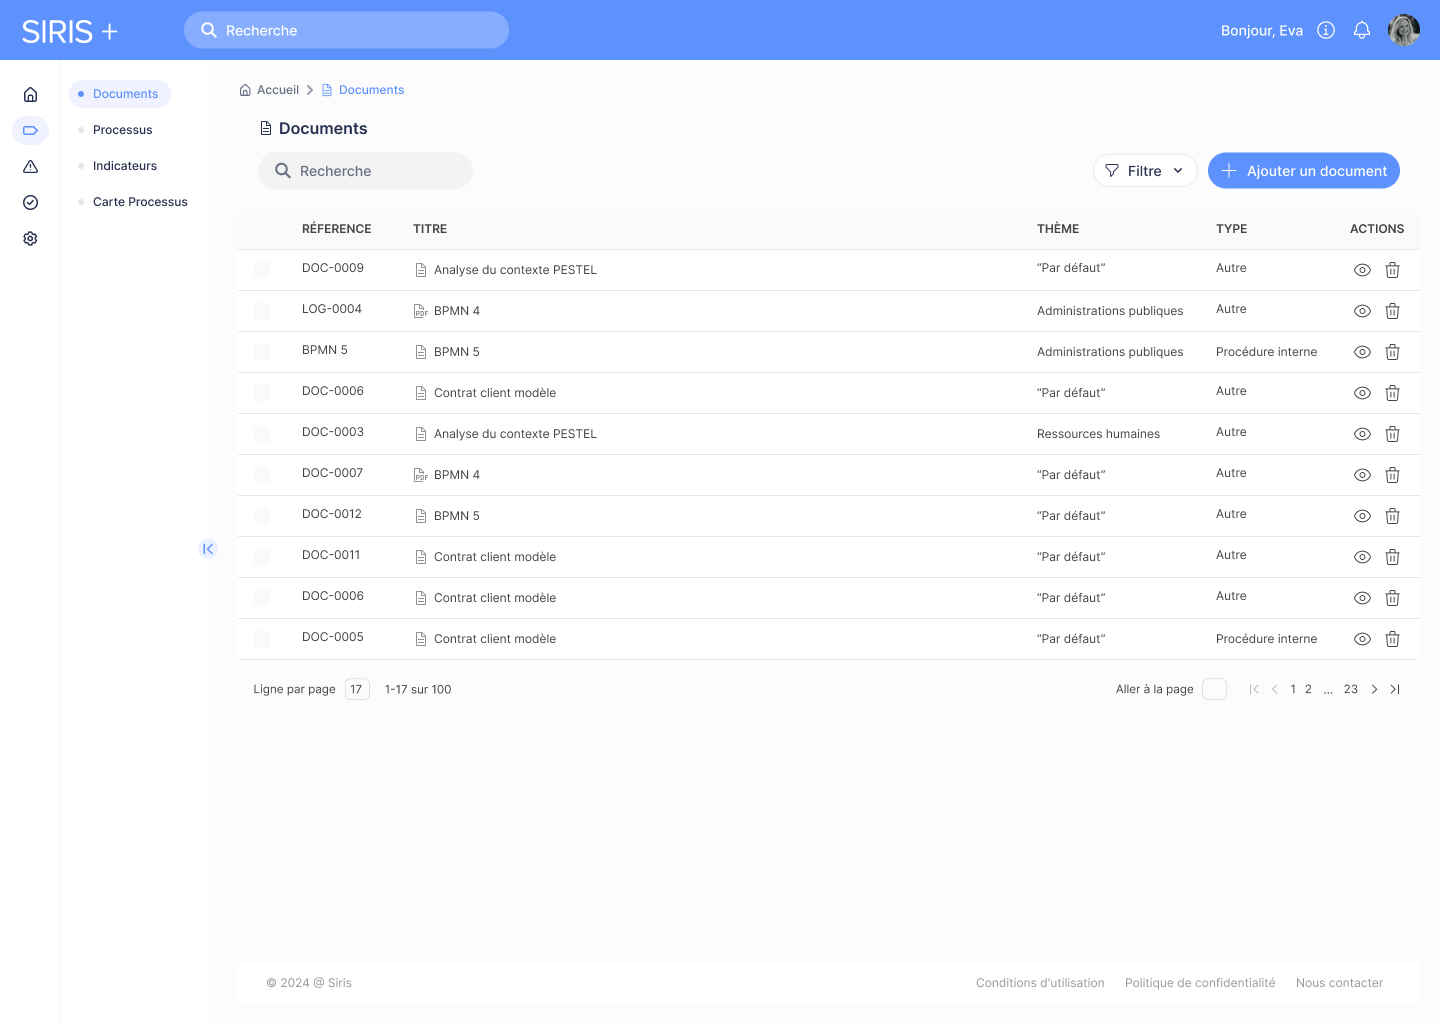
Task: Click Ajouter un document button
Action: (1303, 171)
